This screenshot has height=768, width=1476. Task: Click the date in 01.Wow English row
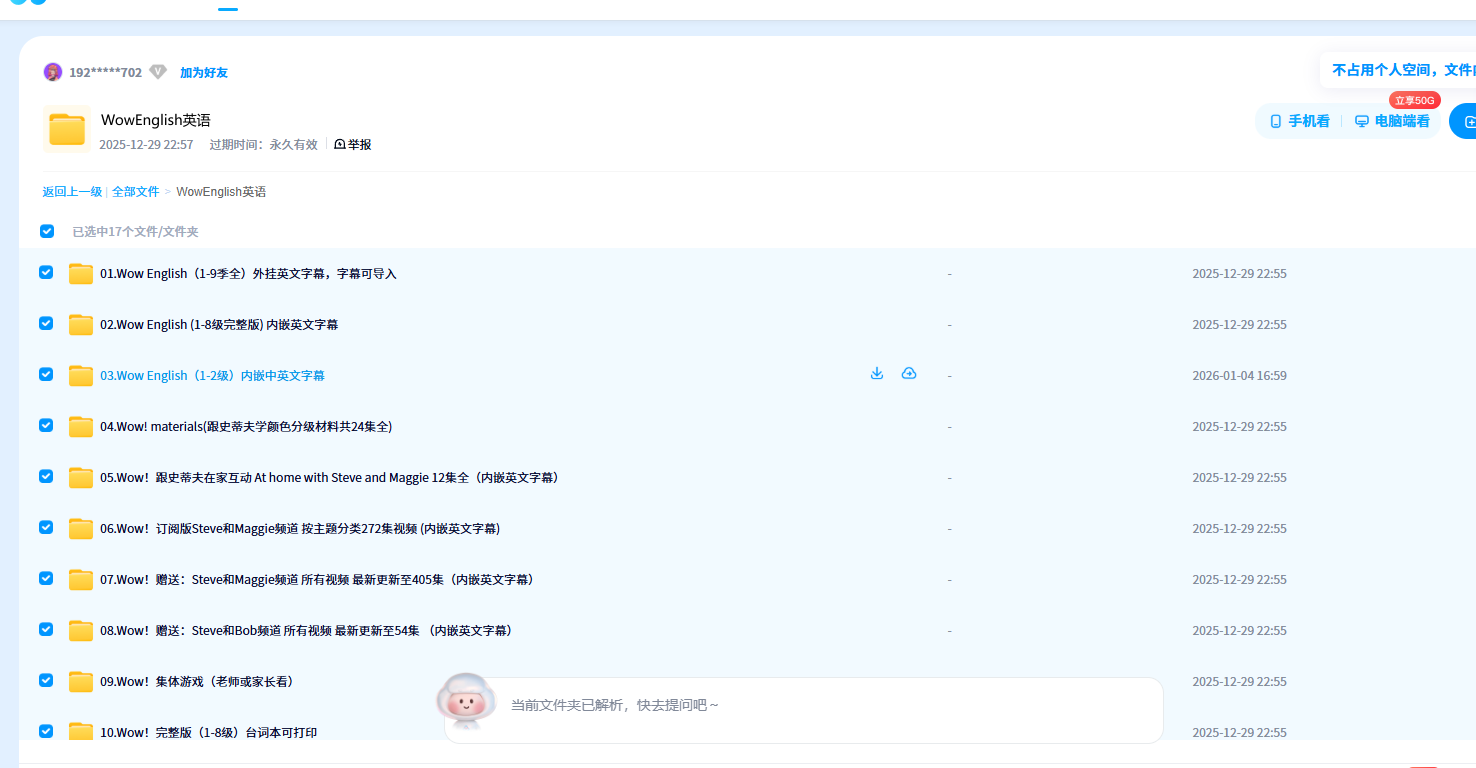coord(1239,274)
